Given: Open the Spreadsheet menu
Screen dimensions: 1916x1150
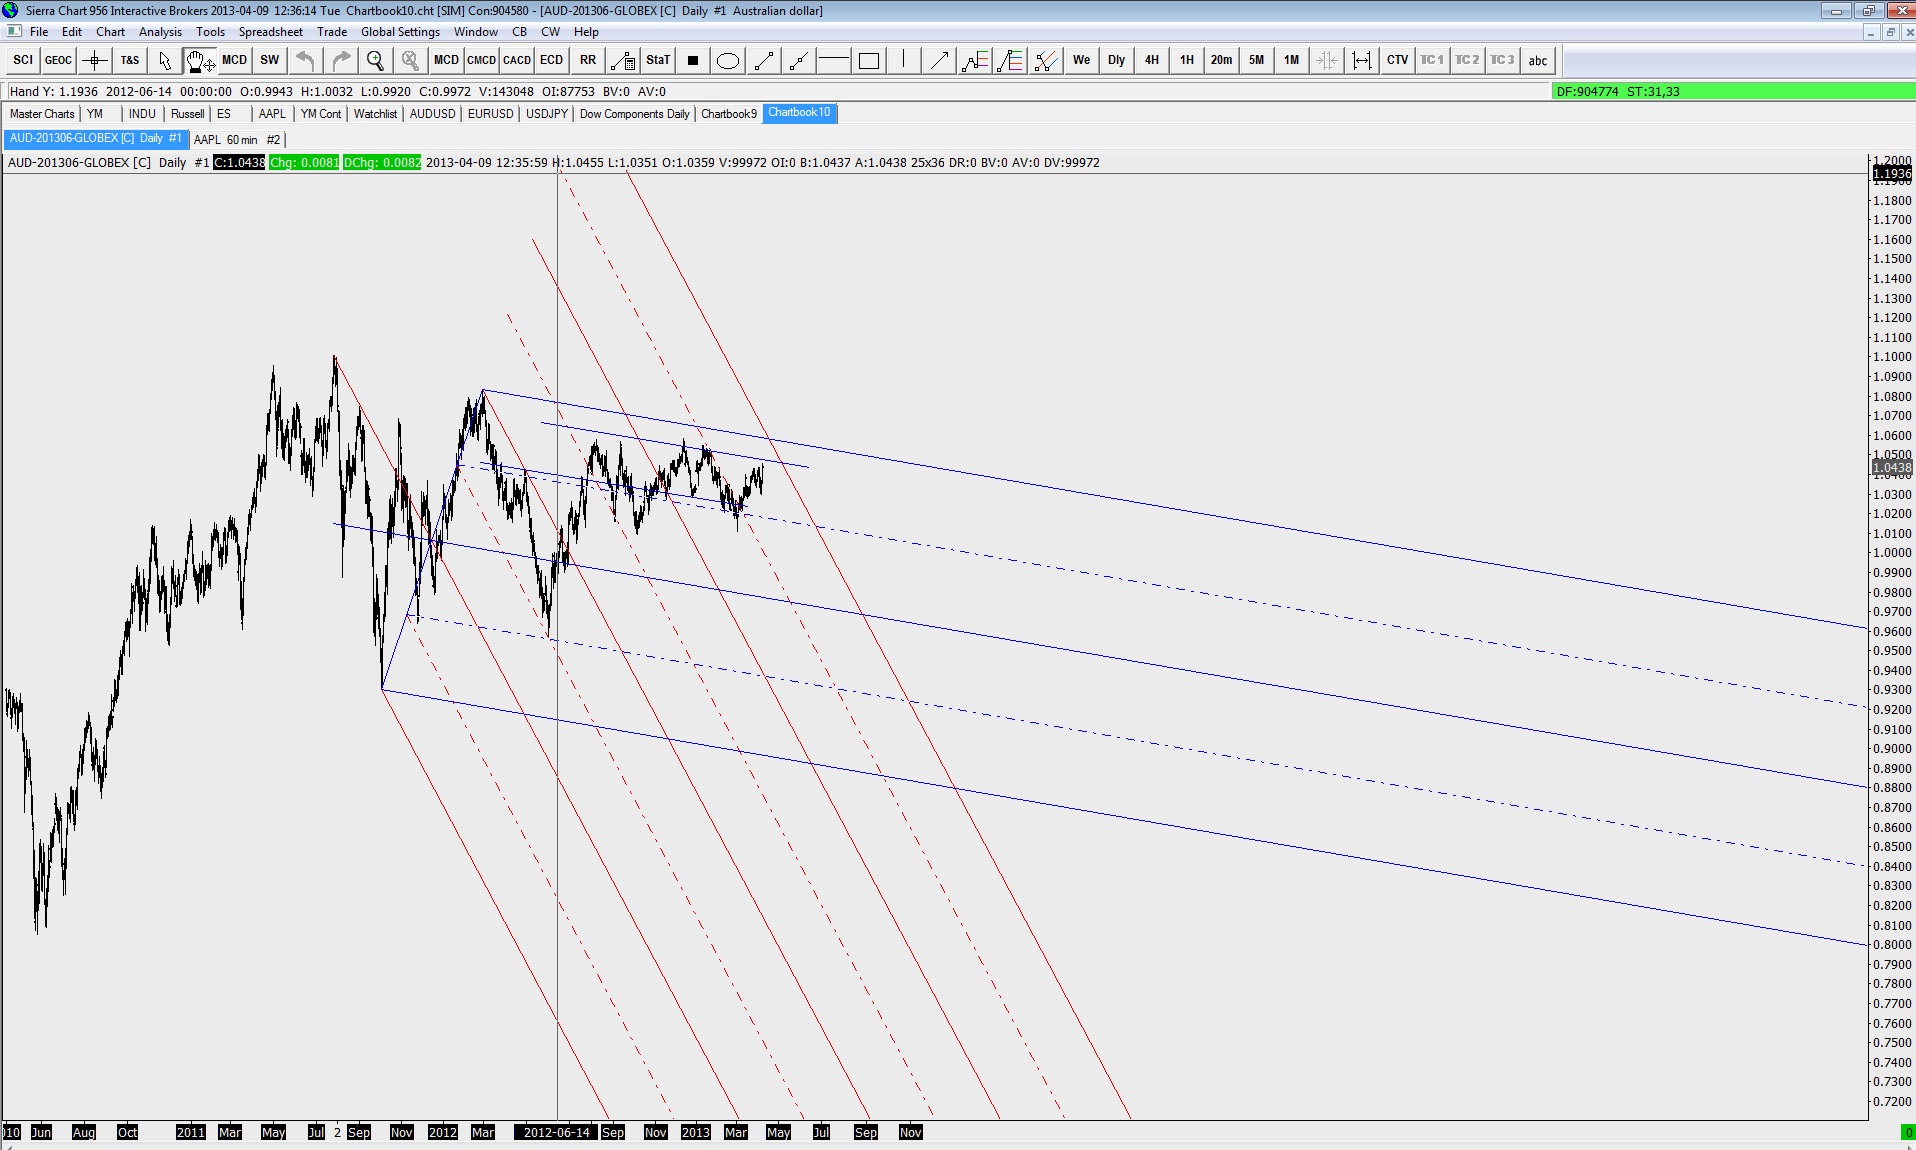Looking at the screenshot, I should click(x=271, y=32).
